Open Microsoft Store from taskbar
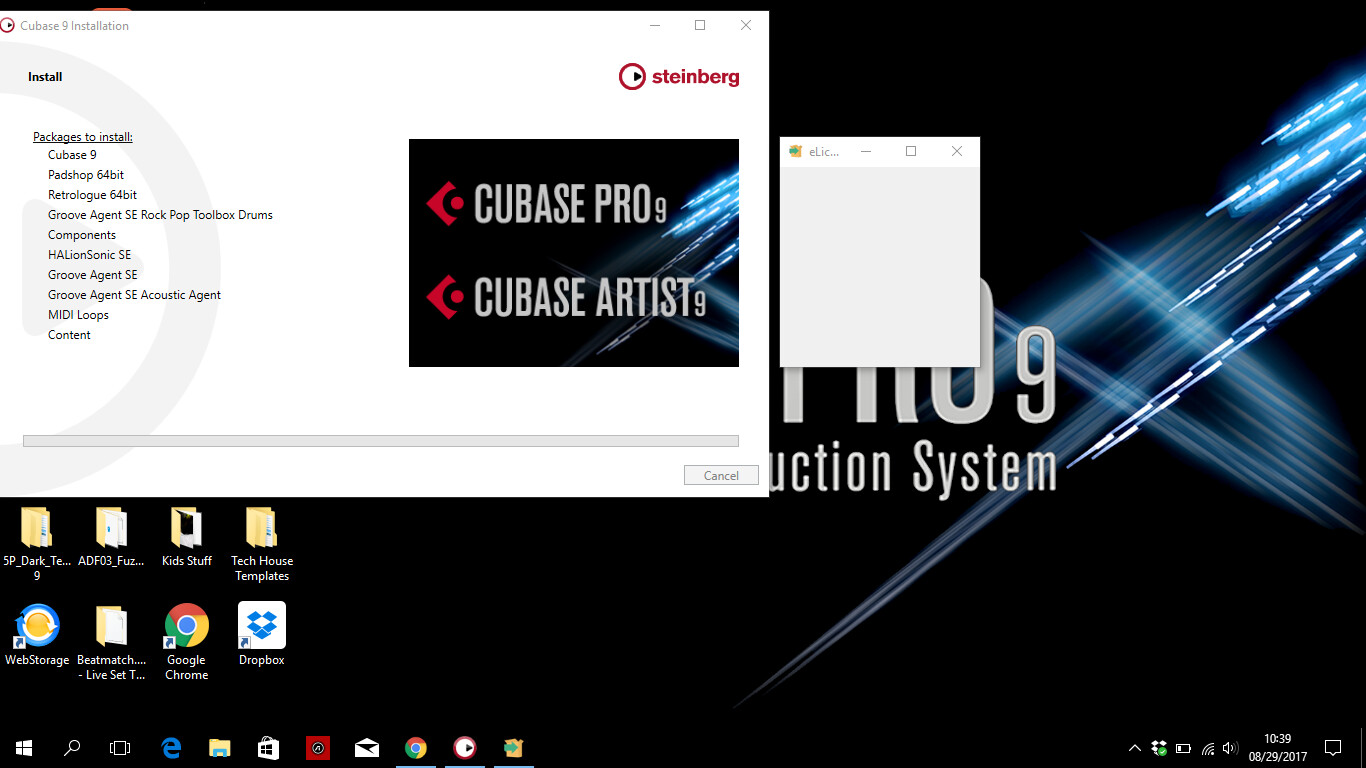 pos(269,747)
